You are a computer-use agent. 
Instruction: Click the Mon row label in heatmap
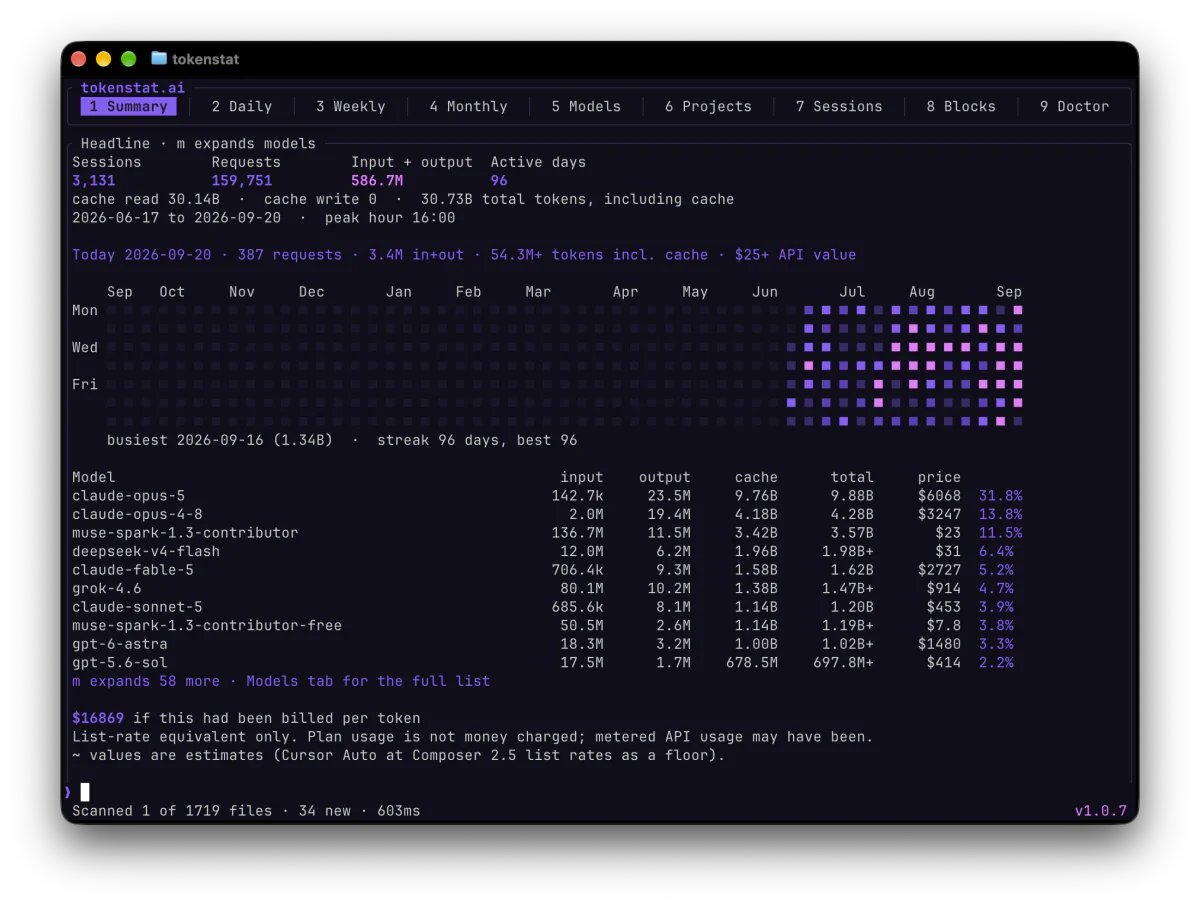point(85,310)
